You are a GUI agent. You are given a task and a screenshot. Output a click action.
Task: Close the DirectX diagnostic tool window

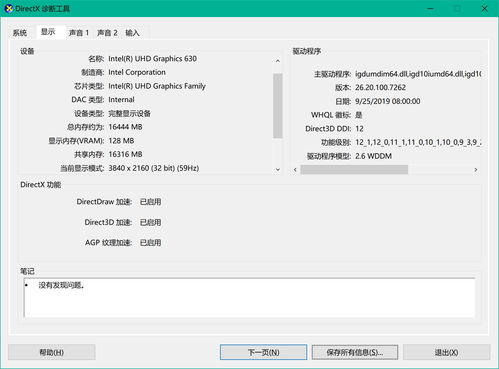pos(484,8)
